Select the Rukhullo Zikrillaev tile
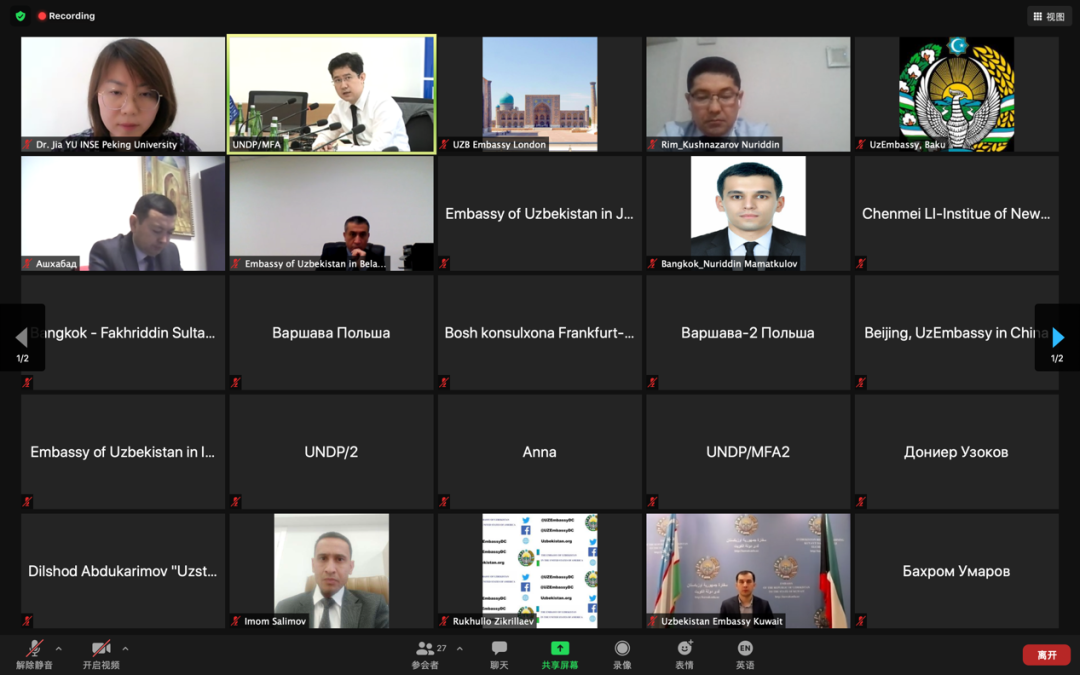Viewport: 1080px width, 675px height. coord(540,571)
